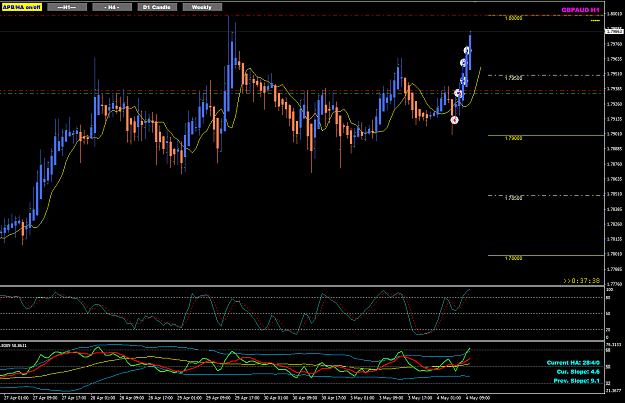
Task: Click the 1.79500 level label
Action: (513, 78)
